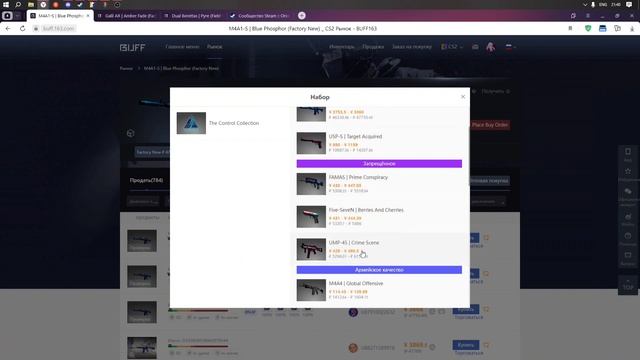The height and width of the screenshot is (360, 640).
Task: Click the bookmark icon in address bar
Action: (x=570, y=29)
